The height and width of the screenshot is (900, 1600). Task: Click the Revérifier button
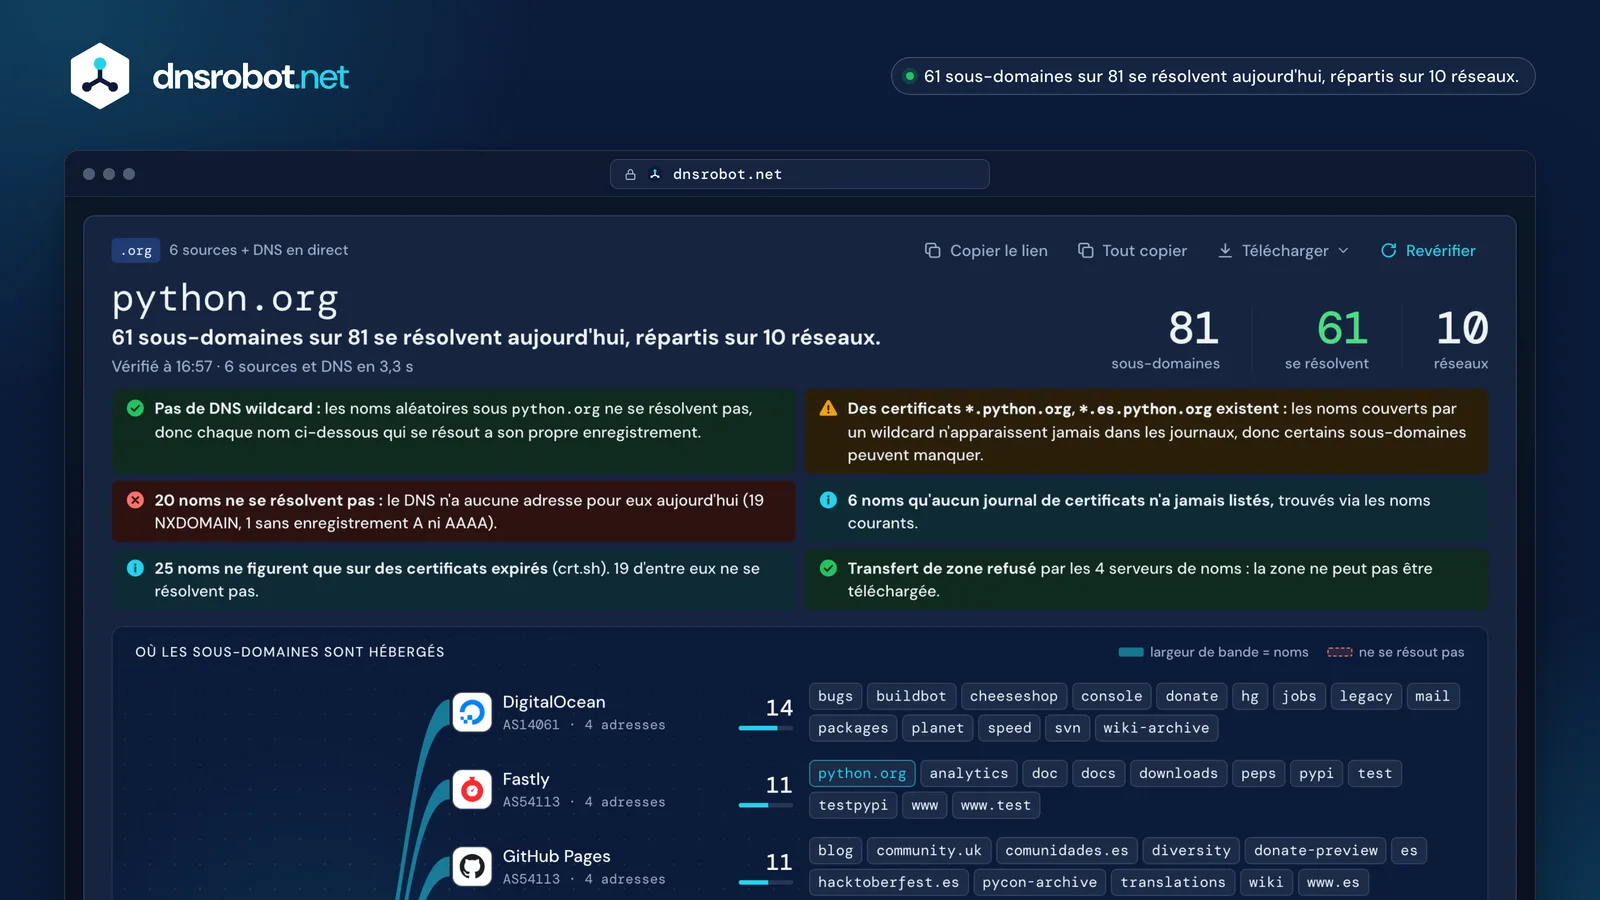(1428, 251)
